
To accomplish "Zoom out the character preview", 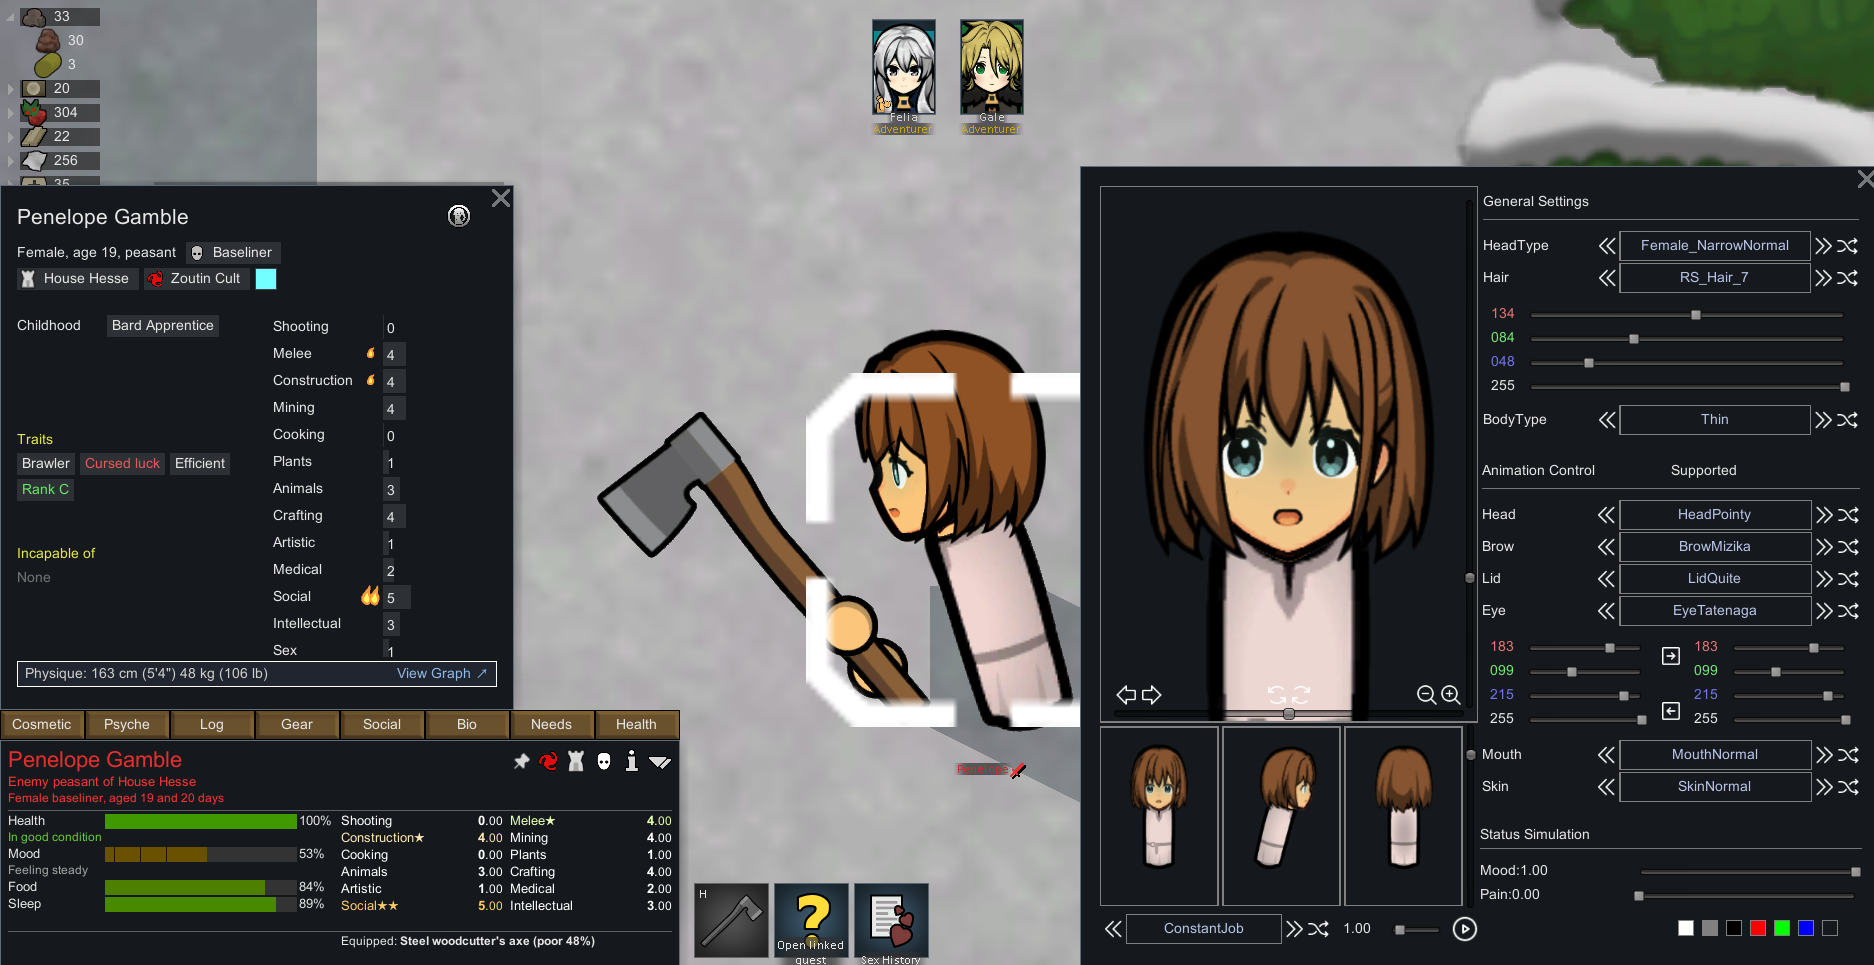I will 1427,695.
